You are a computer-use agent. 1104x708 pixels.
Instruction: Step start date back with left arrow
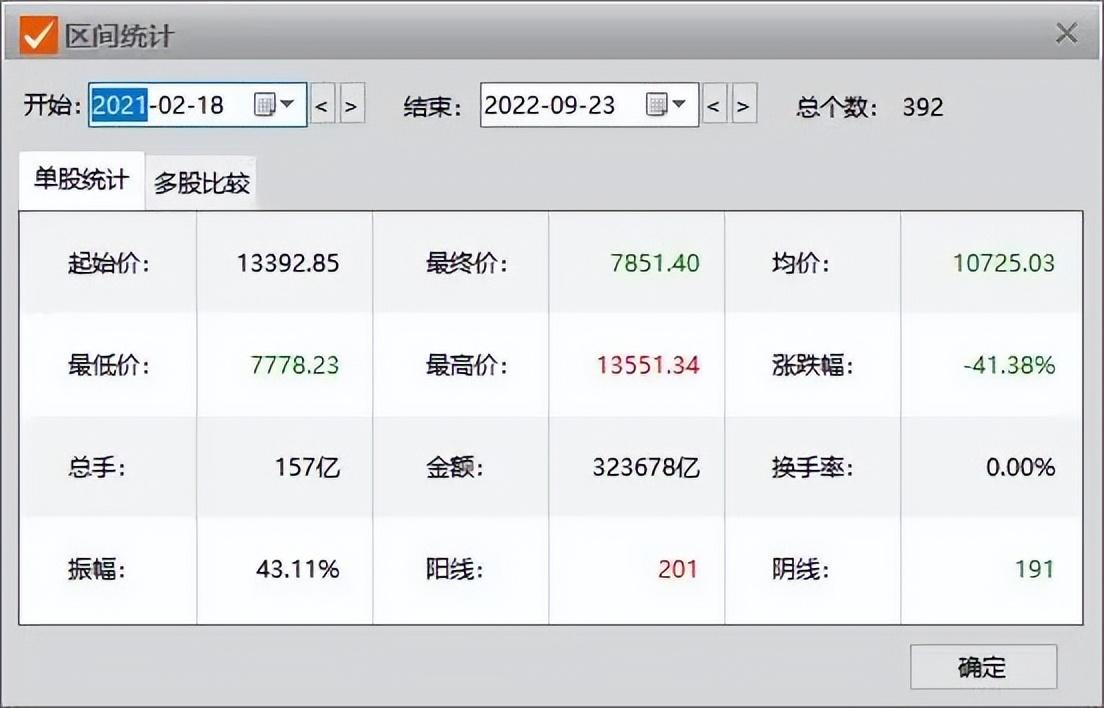322,105
